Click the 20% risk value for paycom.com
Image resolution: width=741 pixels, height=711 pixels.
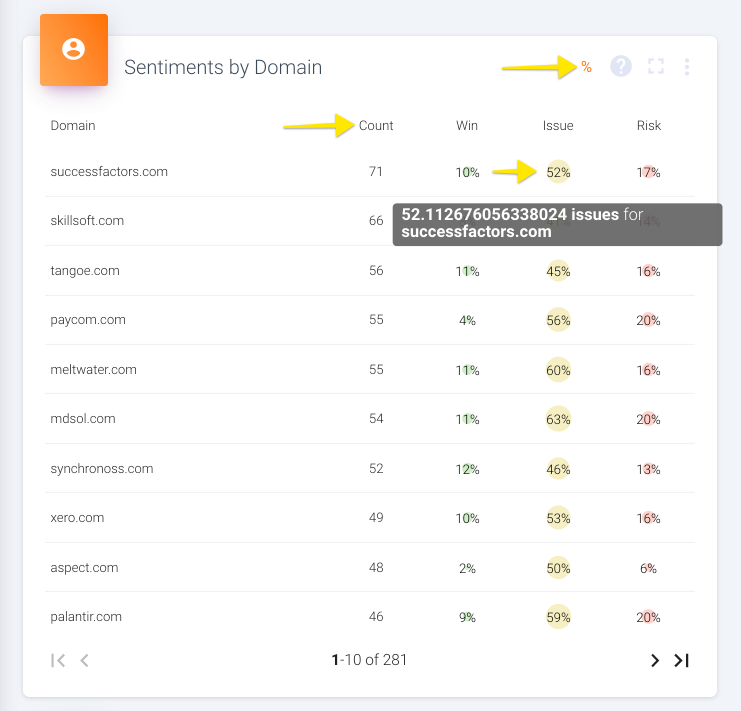pyautogui.click(x=648, y=320)
